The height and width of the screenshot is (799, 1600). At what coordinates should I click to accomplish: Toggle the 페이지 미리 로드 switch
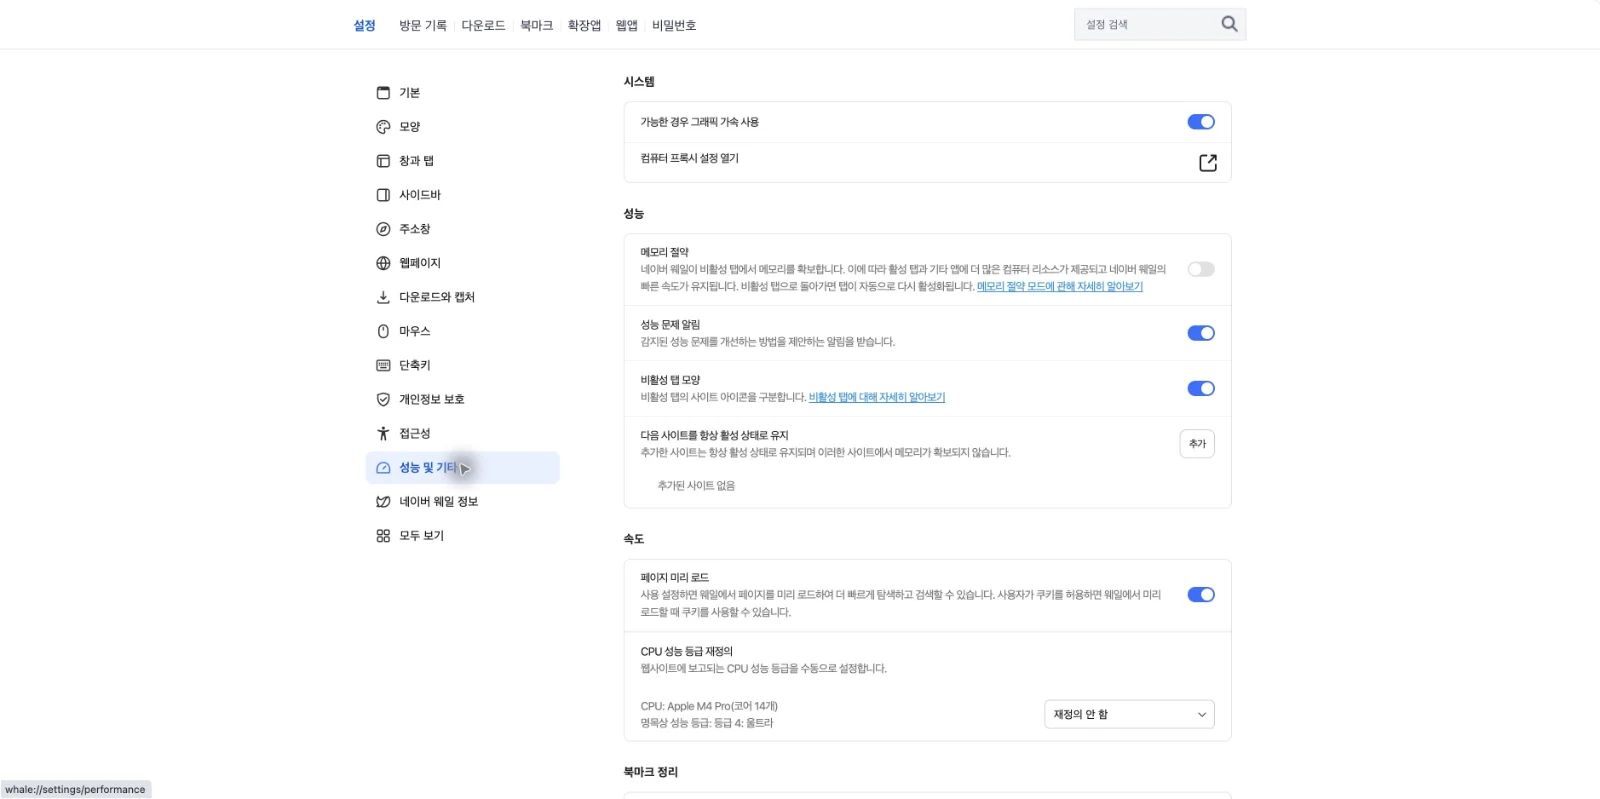click(x=1201, y=594)
